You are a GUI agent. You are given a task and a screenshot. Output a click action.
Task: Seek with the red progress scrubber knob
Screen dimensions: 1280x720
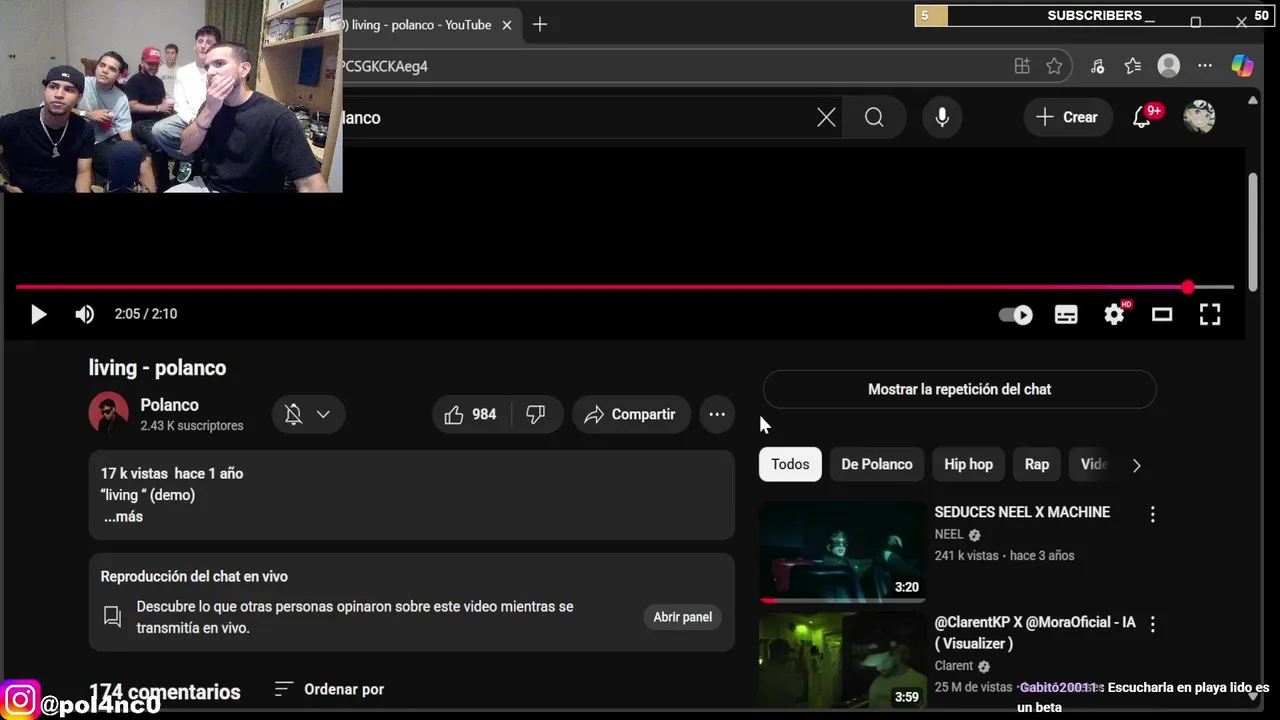pyautogui.click(x=1187, y=287)
